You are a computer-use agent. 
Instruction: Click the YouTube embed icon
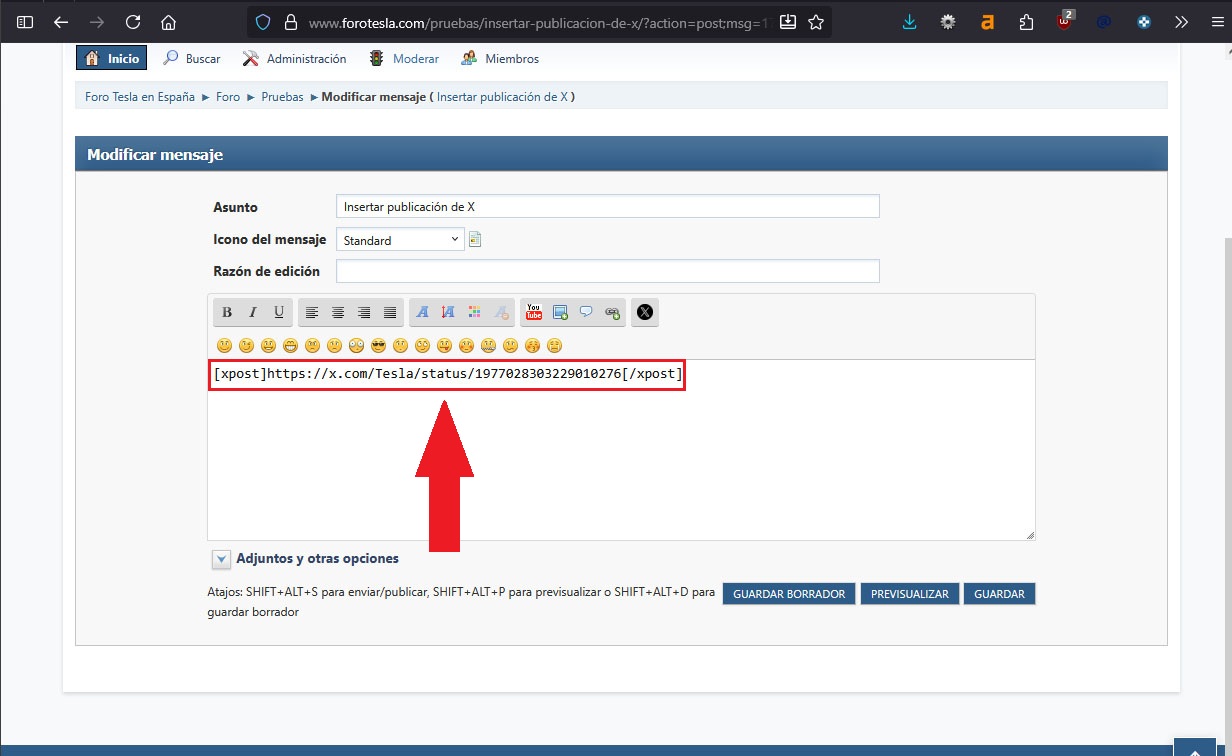coord(534,312)
